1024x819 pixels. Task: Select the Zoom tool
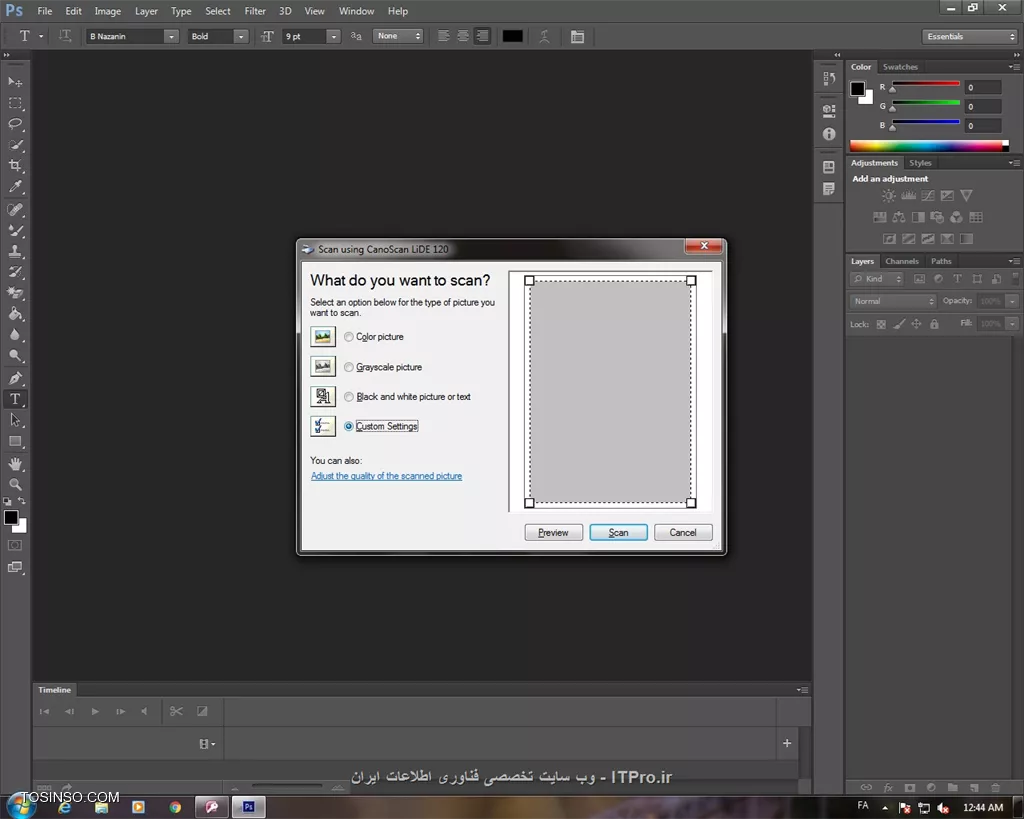[15, 485]
